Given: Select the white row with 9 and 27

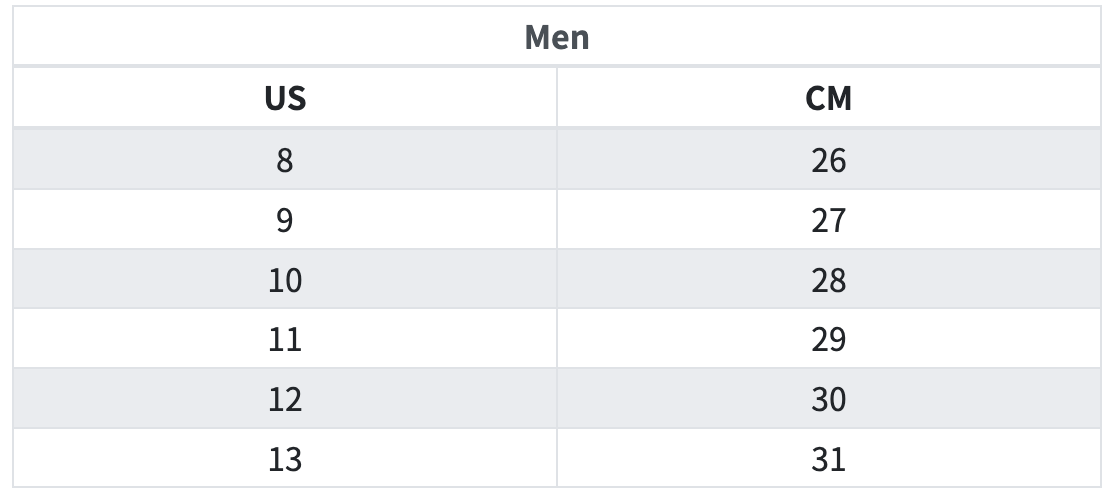Looking at the screenshot, I should click(x=556, y=220).
